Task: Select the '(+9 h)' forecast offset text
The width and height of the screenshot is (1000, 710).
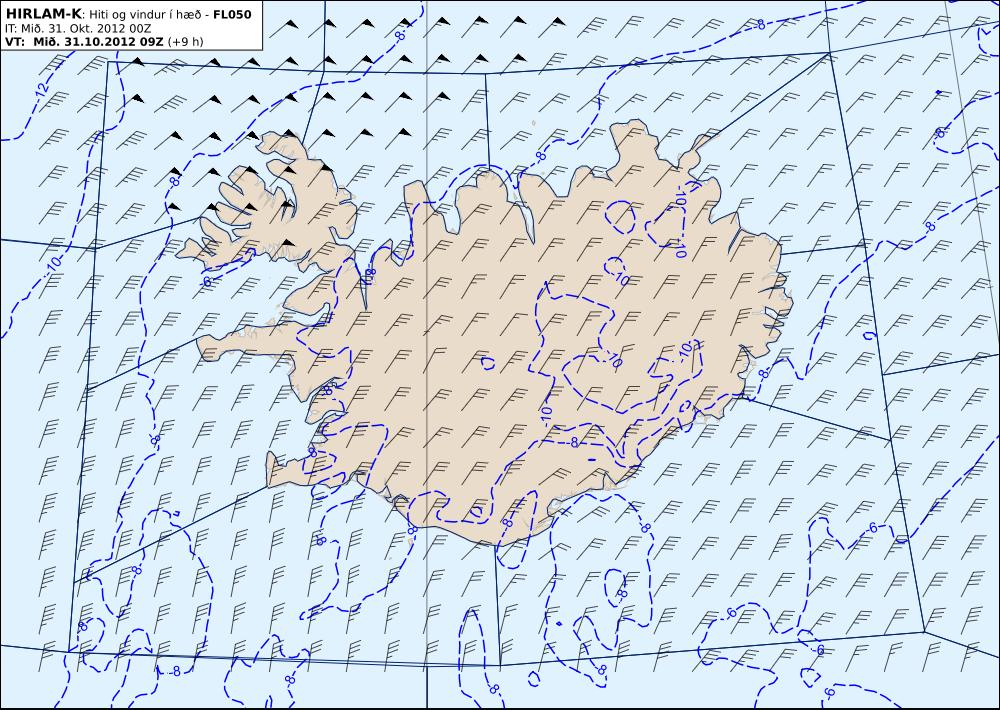Action: (186, 42)
